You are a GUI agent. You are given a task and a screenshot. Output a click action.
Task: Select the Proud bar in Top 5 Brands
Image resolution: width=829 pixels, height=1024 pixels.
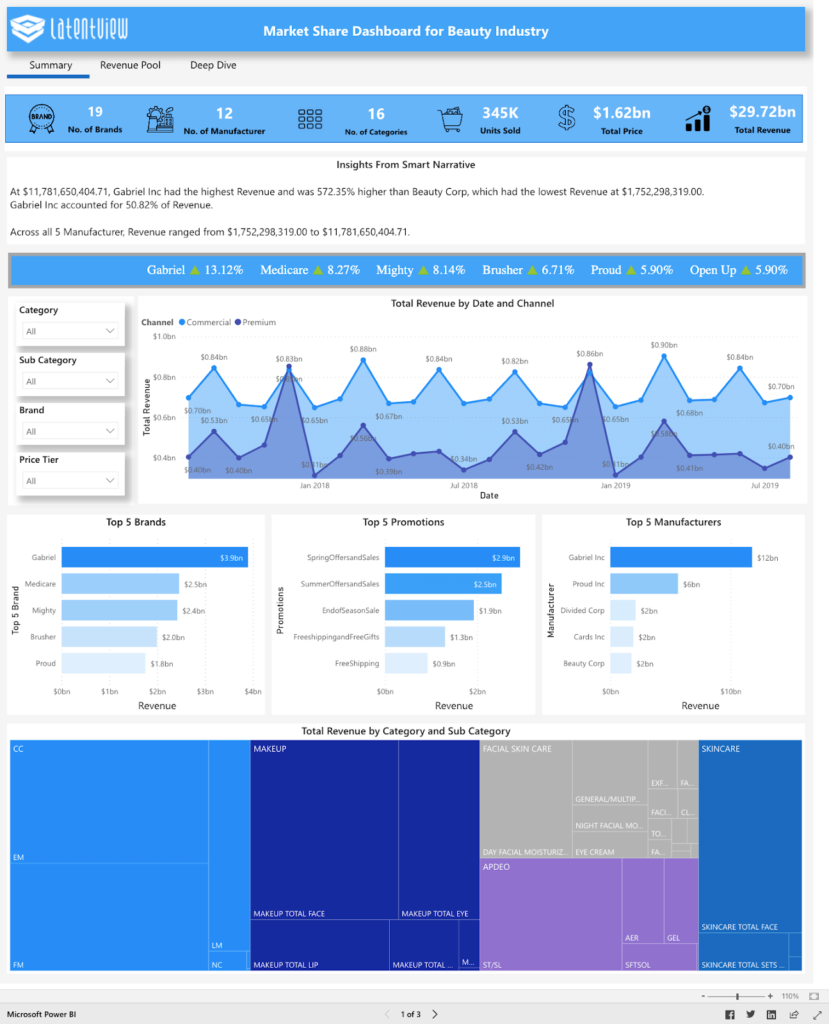coord(104,664)
